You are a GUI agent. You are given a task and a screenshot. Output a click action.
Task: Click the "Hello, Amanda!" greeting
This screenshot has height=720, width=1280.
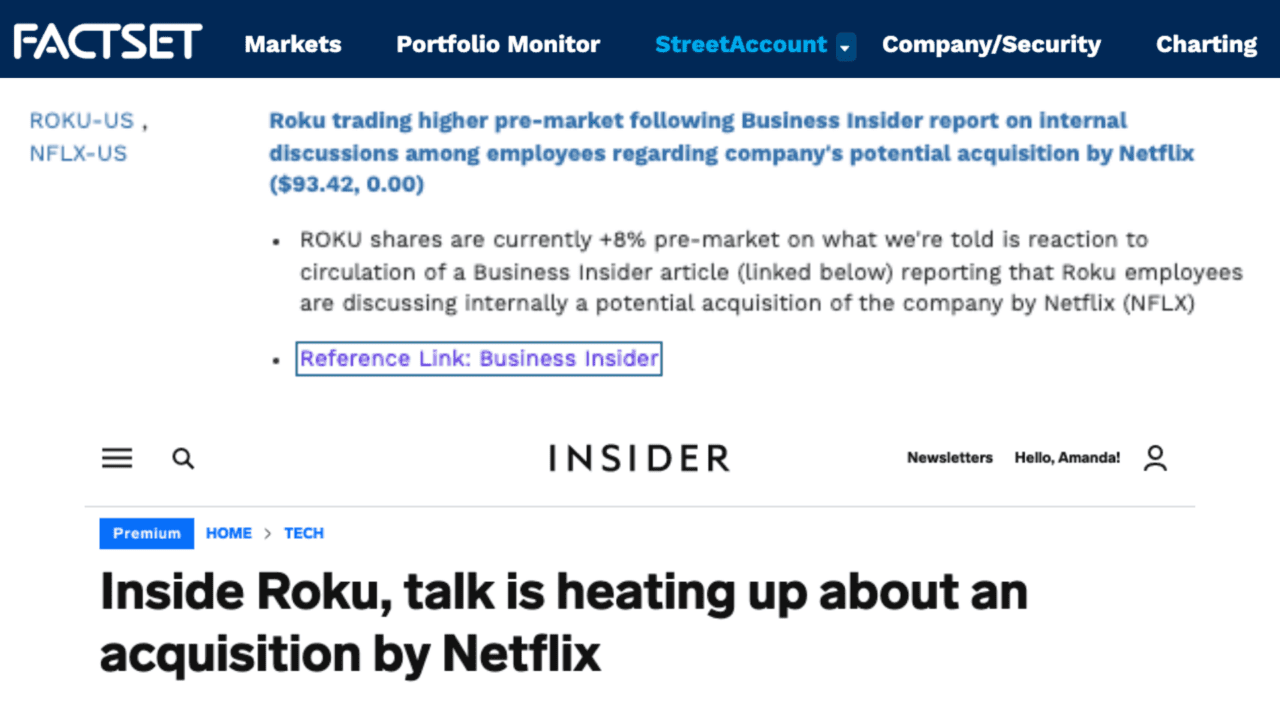coord(1067,458)
